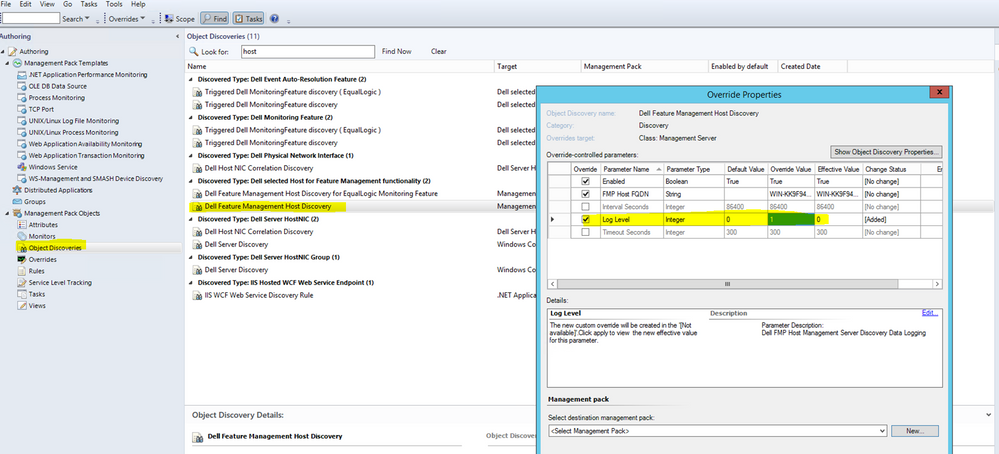Select Process Monitoring template icon
The width and height of the screenshot is (999, 454).
click(22, 97)
